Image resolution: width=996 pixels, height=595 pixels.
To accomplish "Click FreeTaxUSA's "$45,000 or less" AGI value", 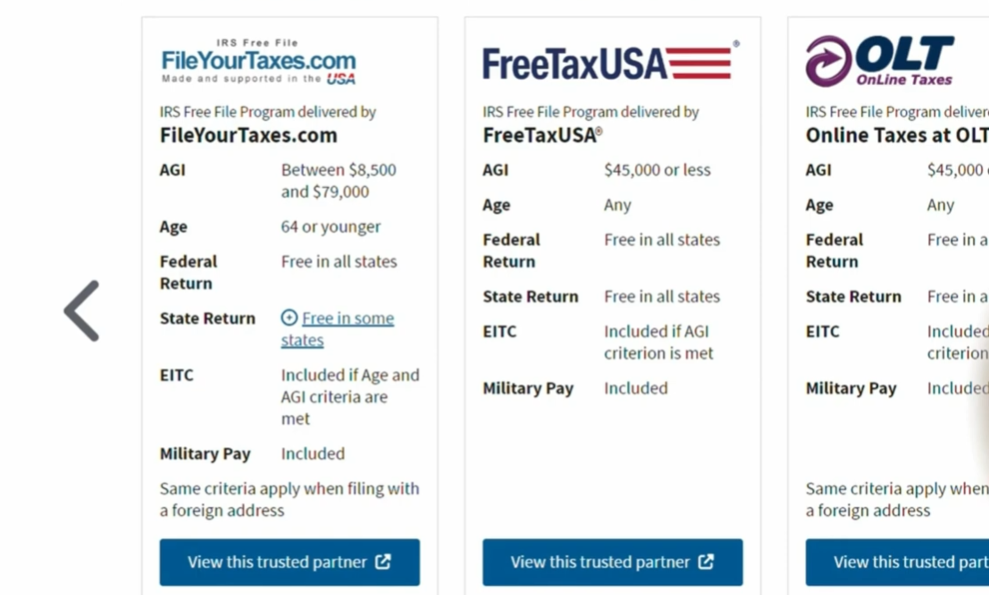I will coord(657,170).
